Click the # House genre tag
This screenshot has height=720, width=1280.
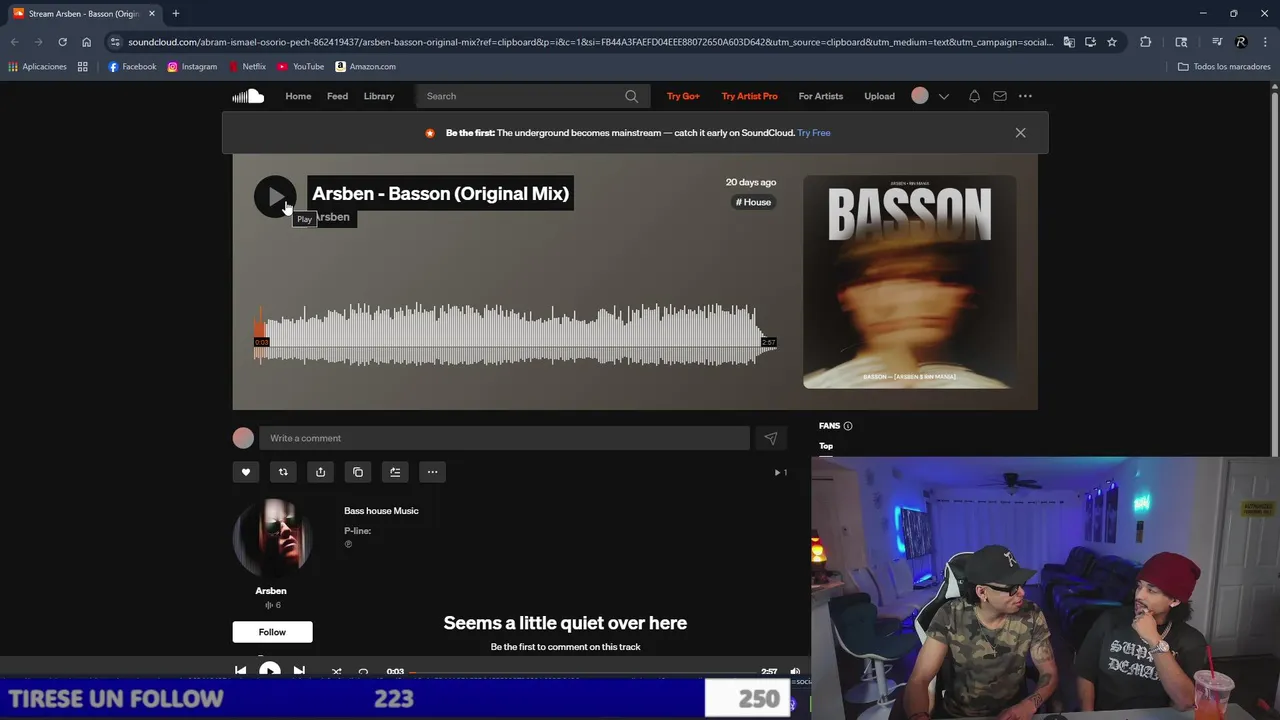[754, 202]
